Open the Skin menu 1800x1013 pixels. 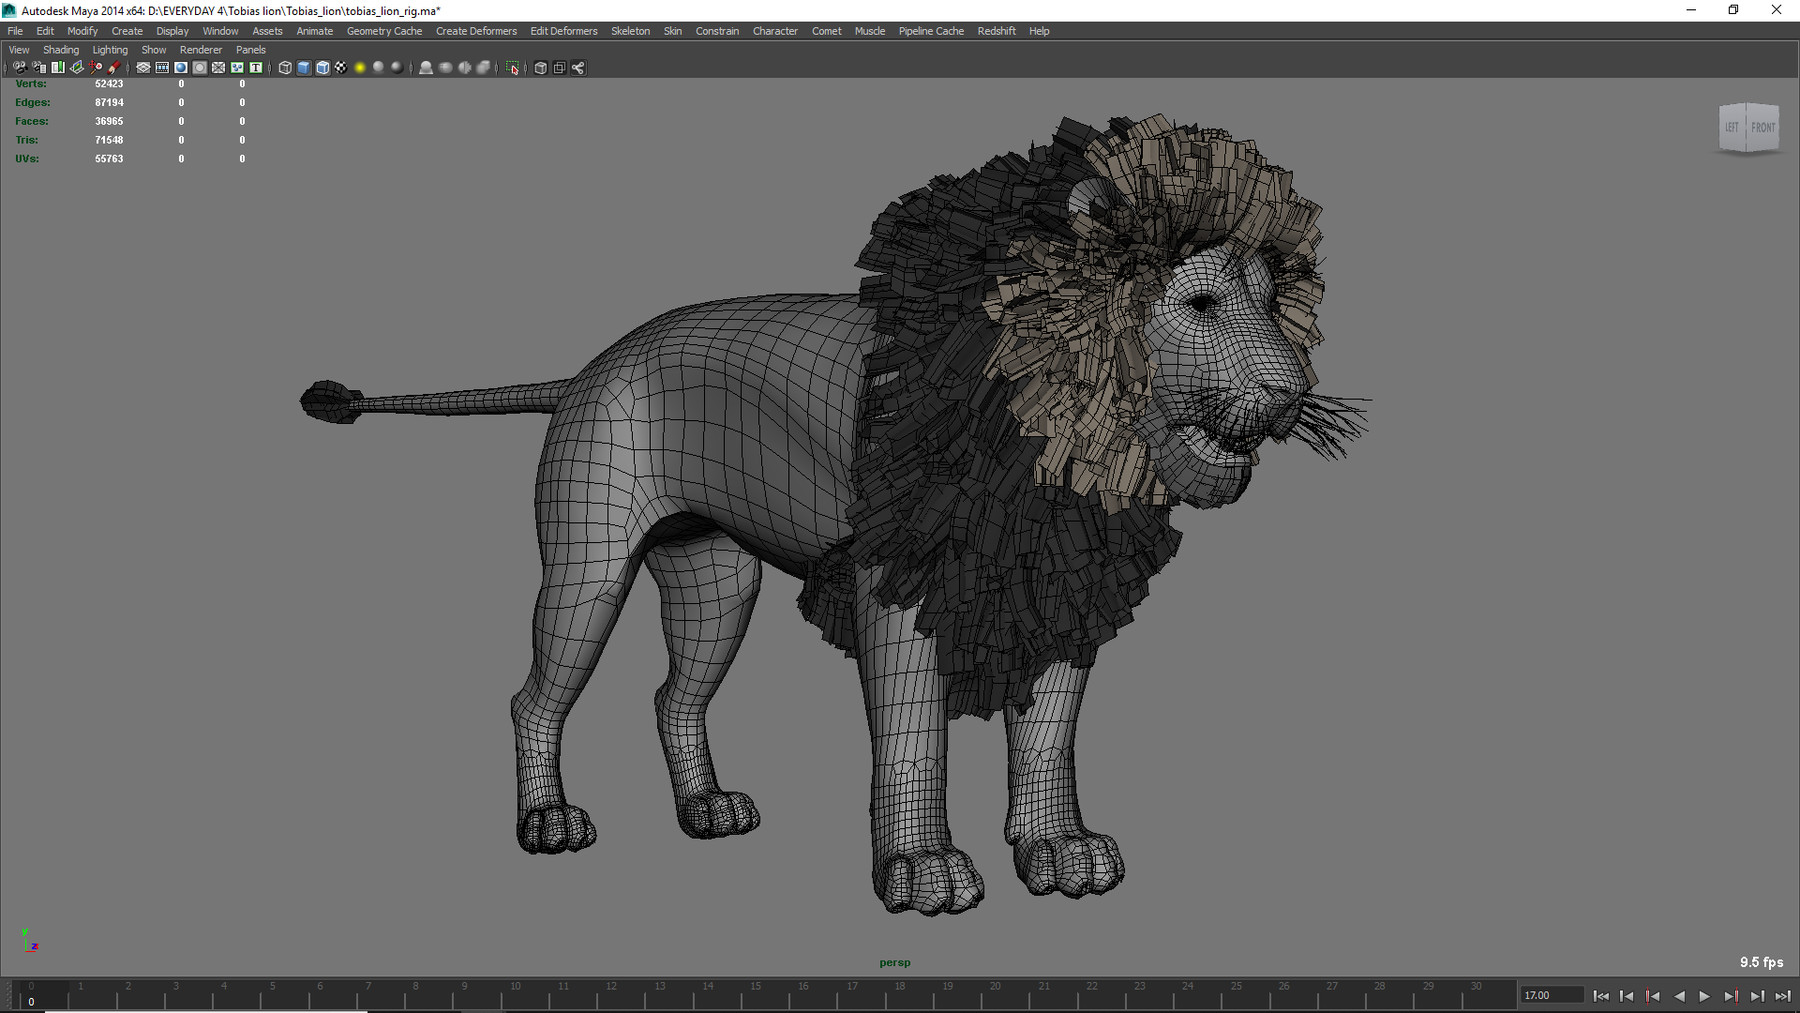673,31
